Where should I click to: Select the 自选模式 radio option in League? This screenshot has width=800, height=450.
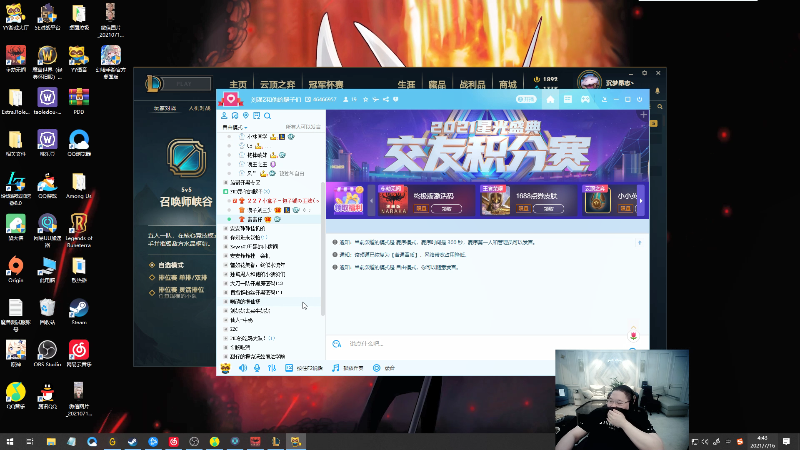[x=166, y=265]
